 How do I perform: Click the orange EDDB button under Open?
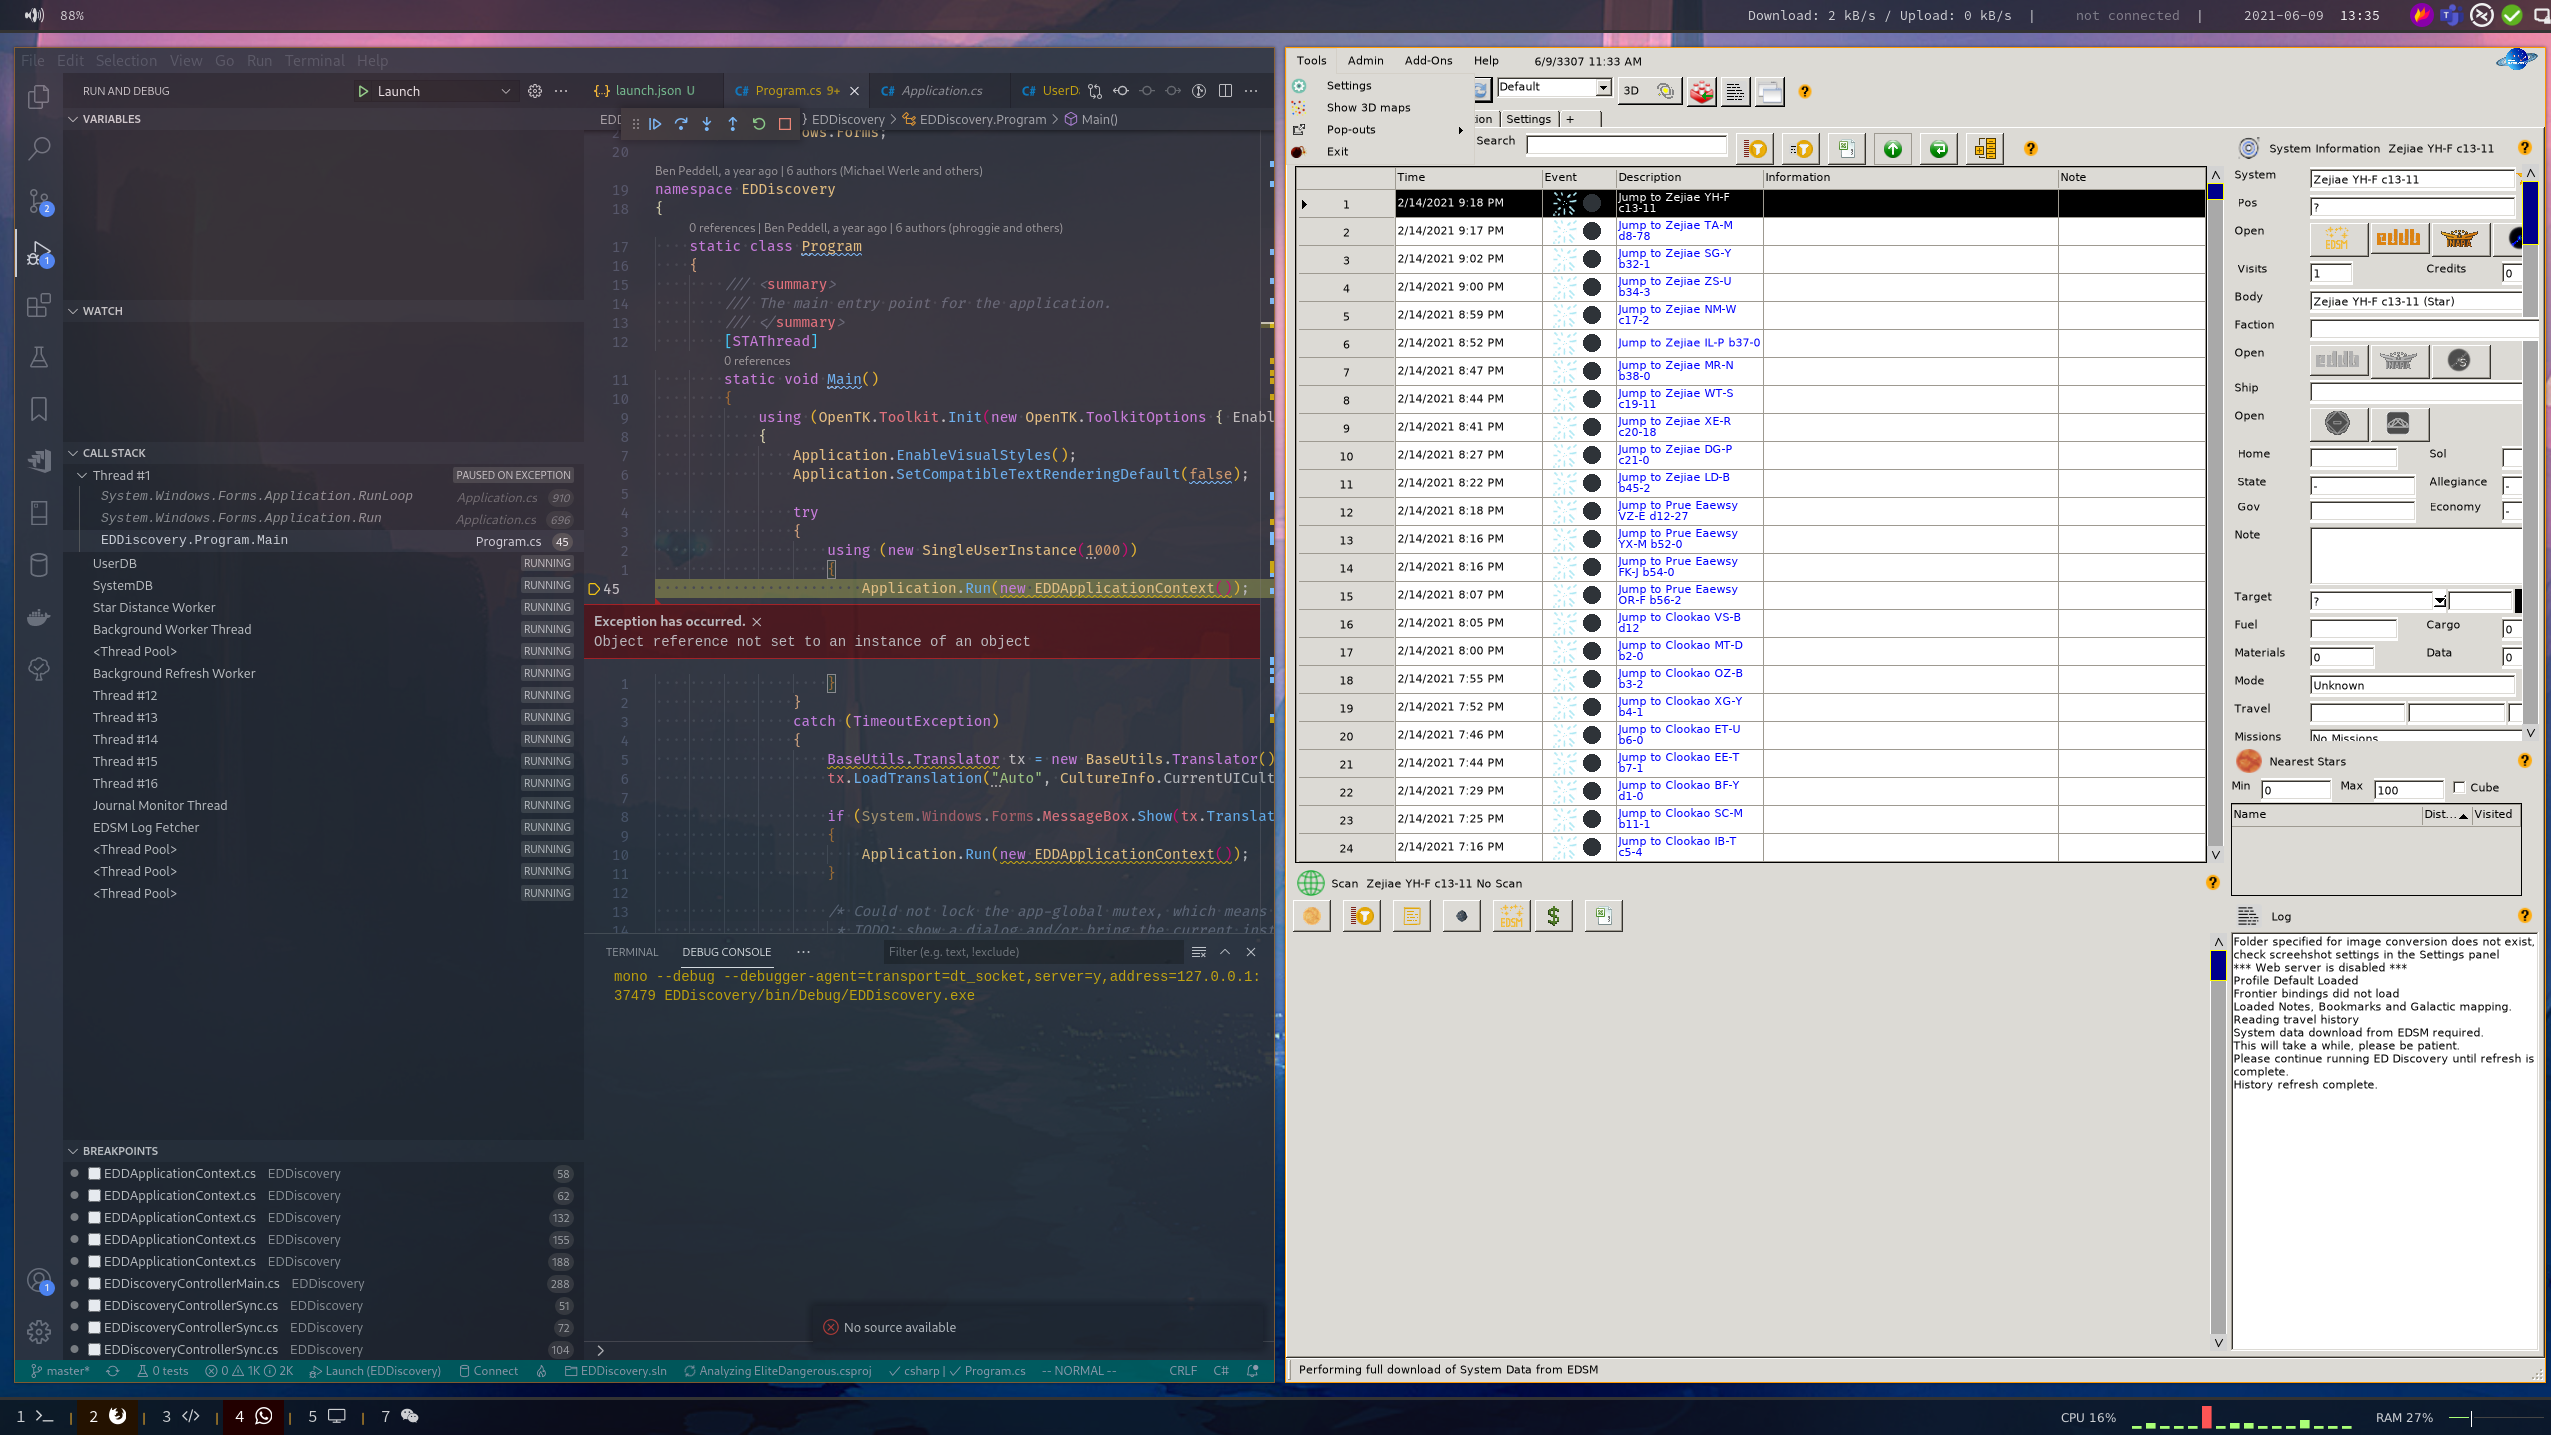[2400, 240]
